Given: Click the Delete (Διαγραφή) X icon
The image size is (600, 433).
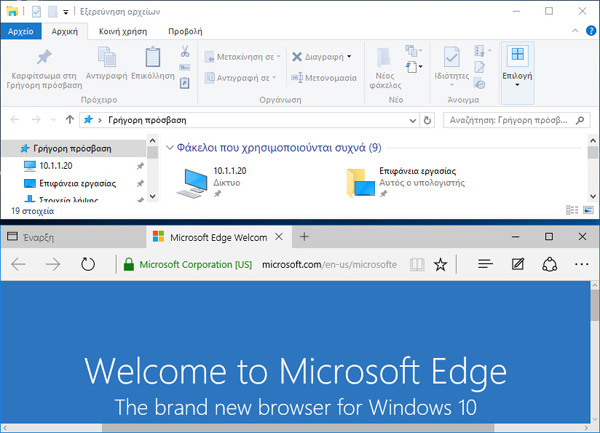Looking at the screenshot, I should [x=297, y=57].
